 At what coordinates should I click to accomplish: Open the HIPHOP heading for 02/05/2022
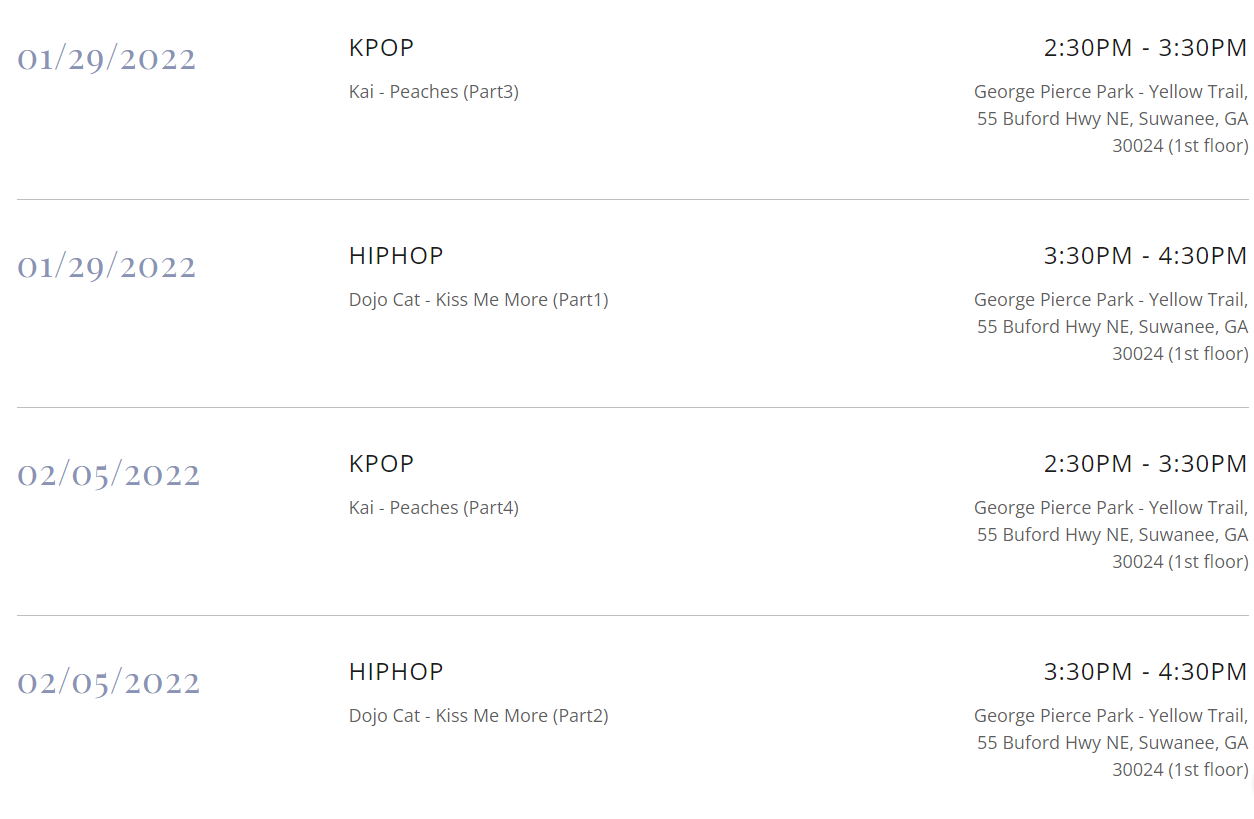tap(396, 672)
